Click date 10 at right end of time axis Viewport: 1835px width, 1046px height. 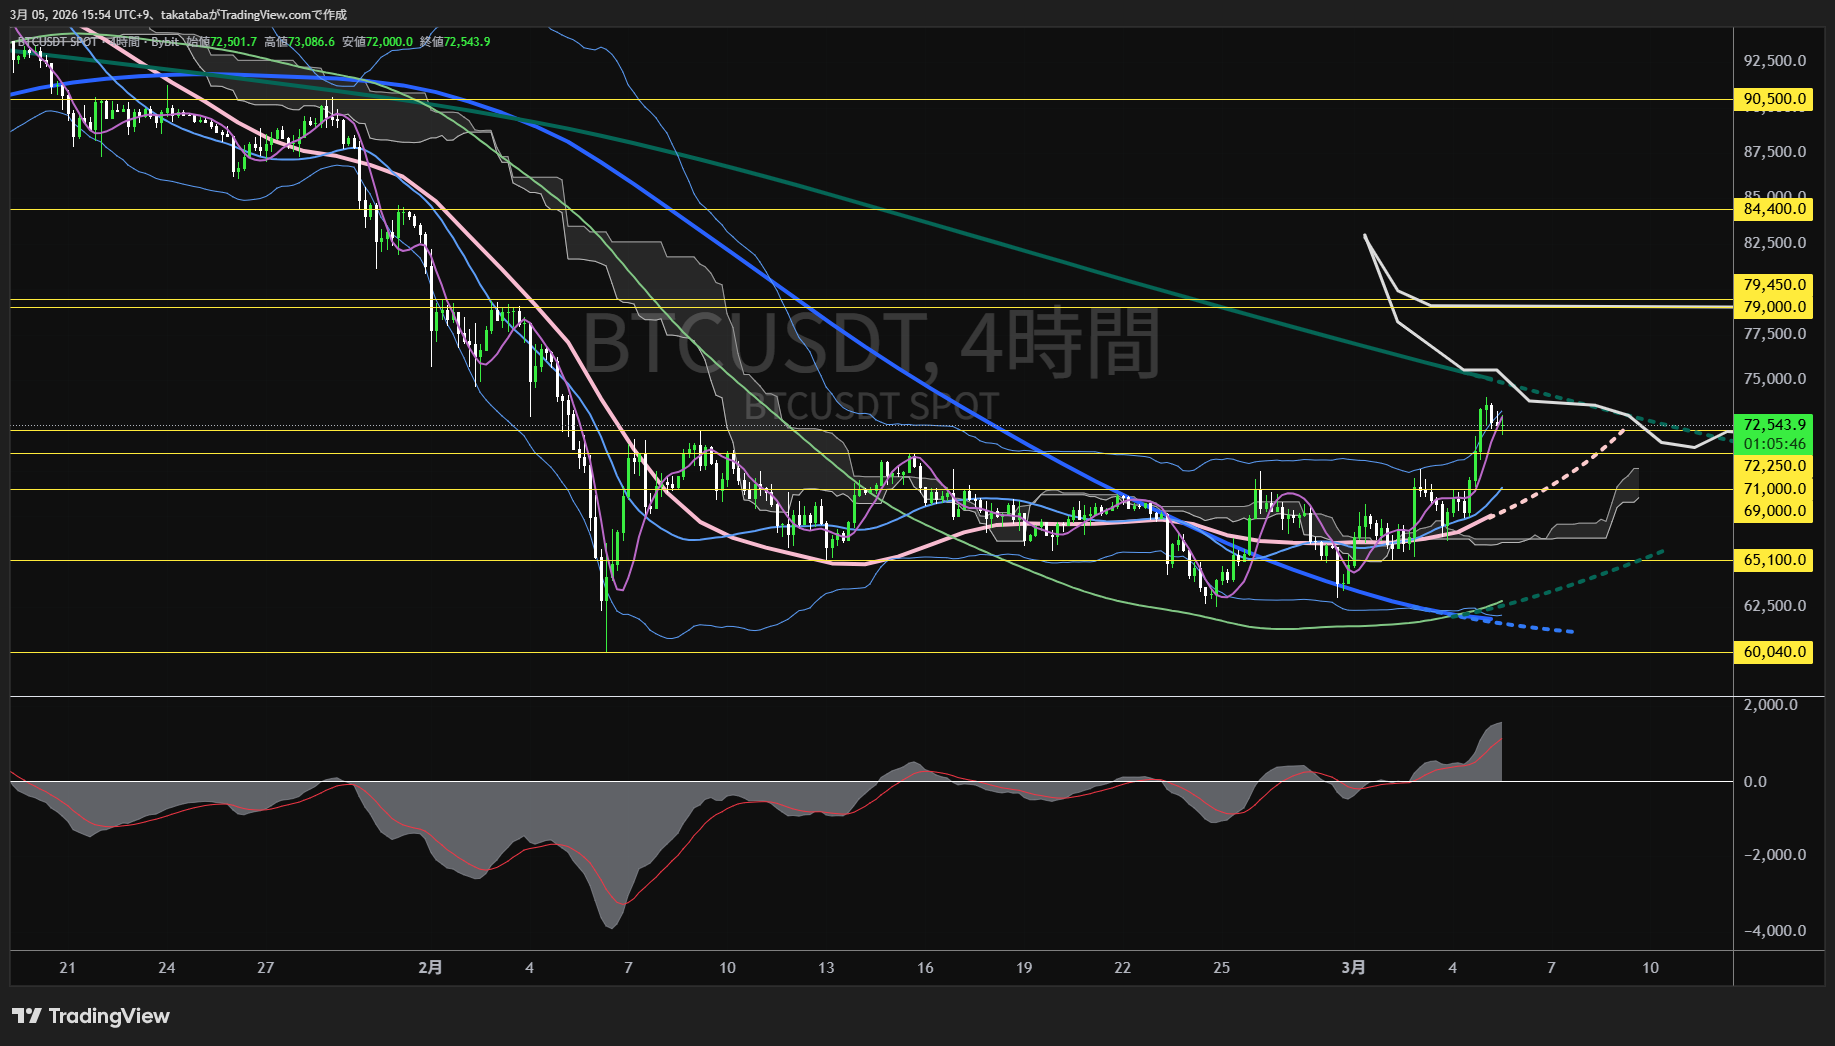(x=1650, y=968)
